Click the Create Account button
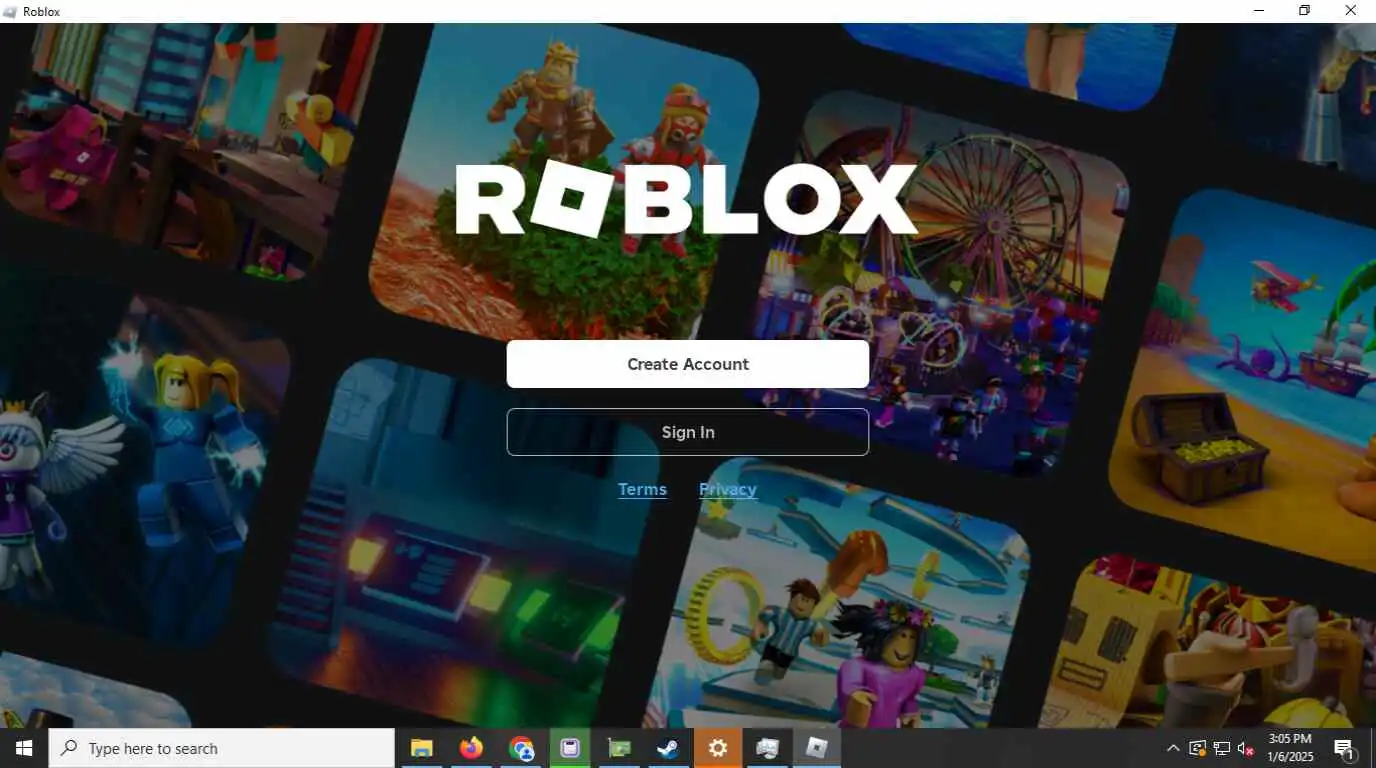Screen dimensions: 1376x768 click(x=687, y=364)
